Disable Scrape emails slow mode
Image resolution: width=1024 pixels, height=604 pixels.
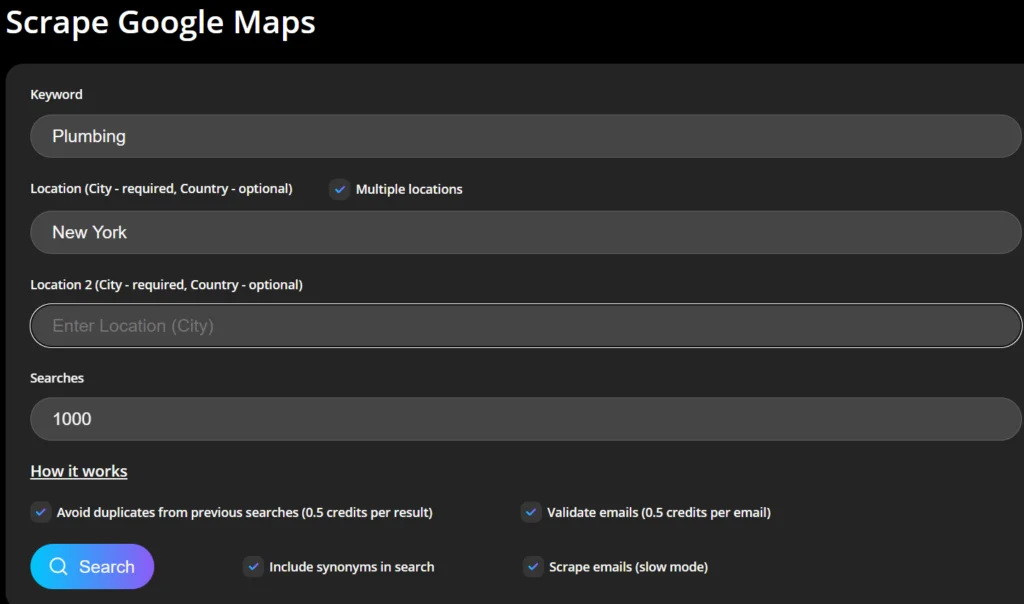tap(533, 567)
